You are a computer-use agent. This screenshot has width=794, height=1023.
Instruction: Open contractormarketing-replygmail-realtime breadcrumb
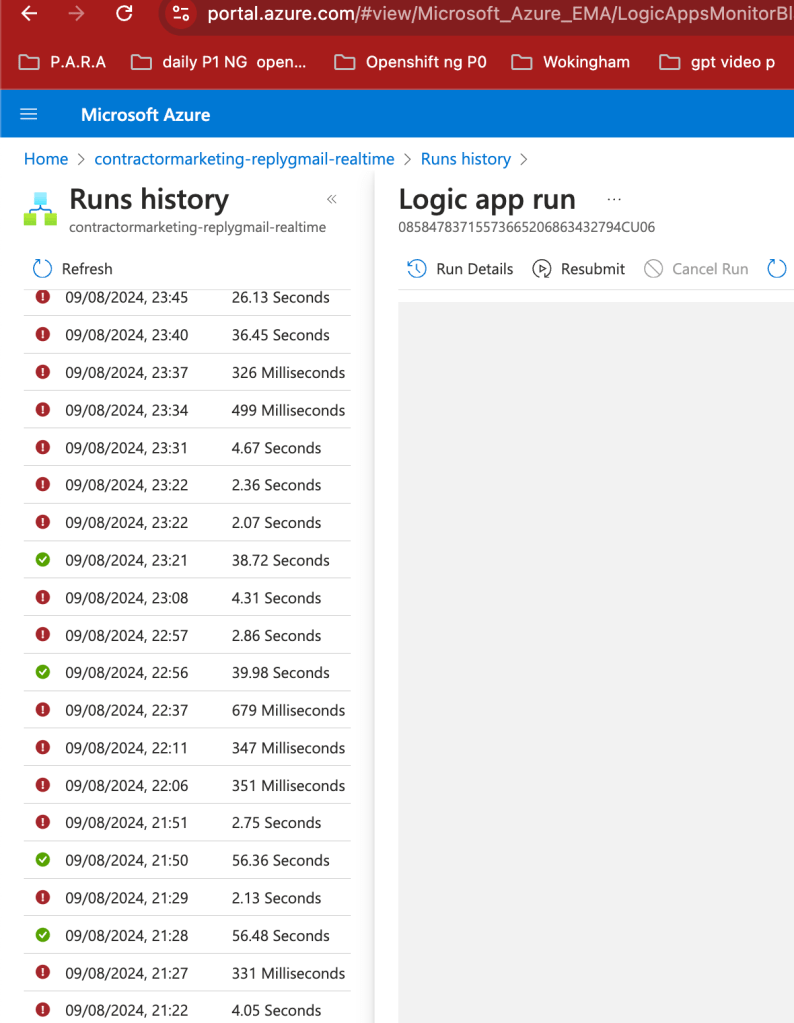tap(244, 159)
